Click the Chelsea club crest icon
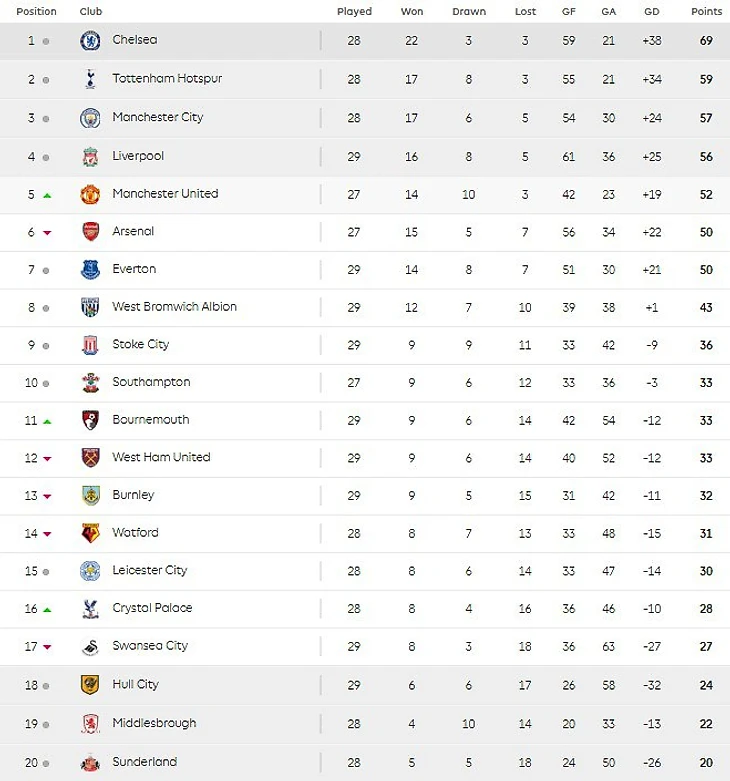The width and height of the screenshot is (730, 781). [90, 41]
